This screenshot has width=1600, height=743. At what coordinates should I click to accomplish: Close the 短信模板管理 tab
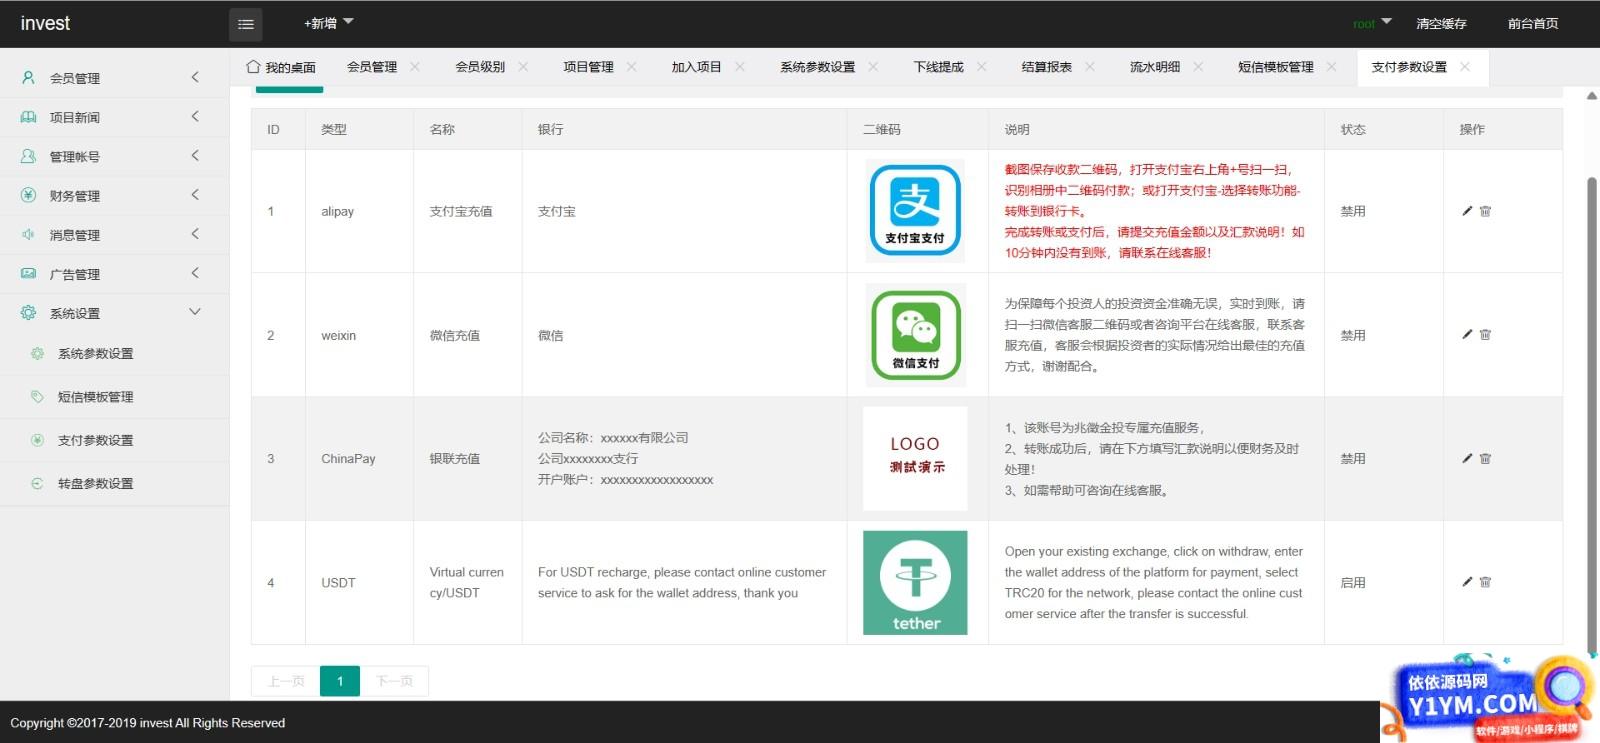click(x=1331, y=67)
